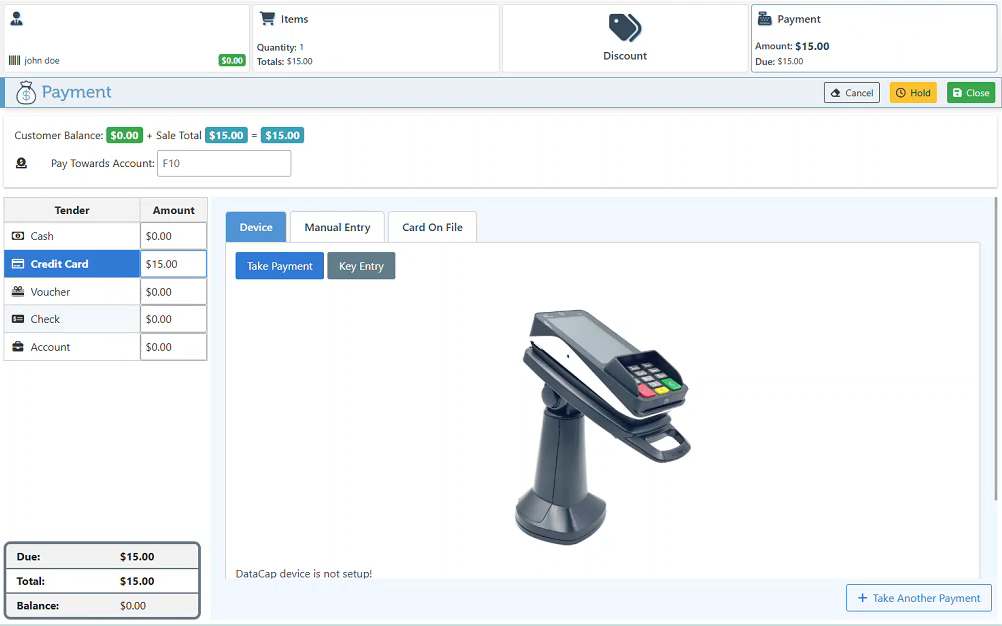
Task: Click the Balance $0.00 summary row
Action: tap(102, 606)
